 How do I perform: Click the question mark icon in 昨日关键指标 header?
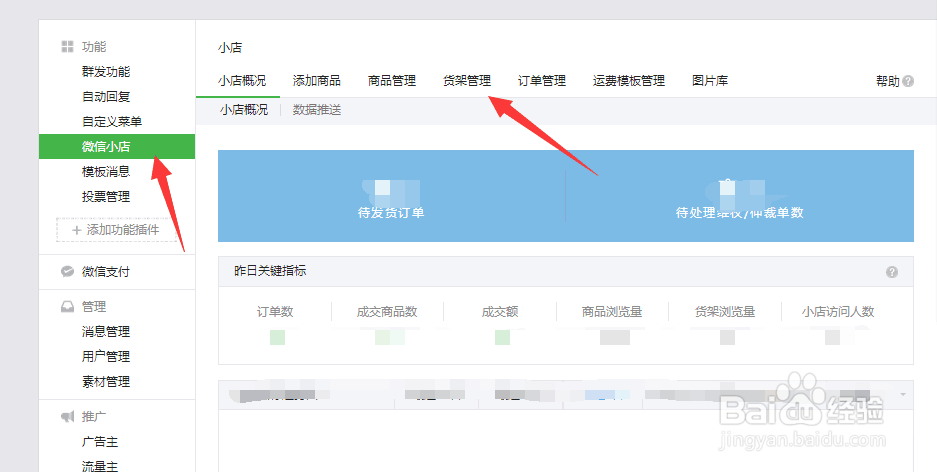(892, 272)
